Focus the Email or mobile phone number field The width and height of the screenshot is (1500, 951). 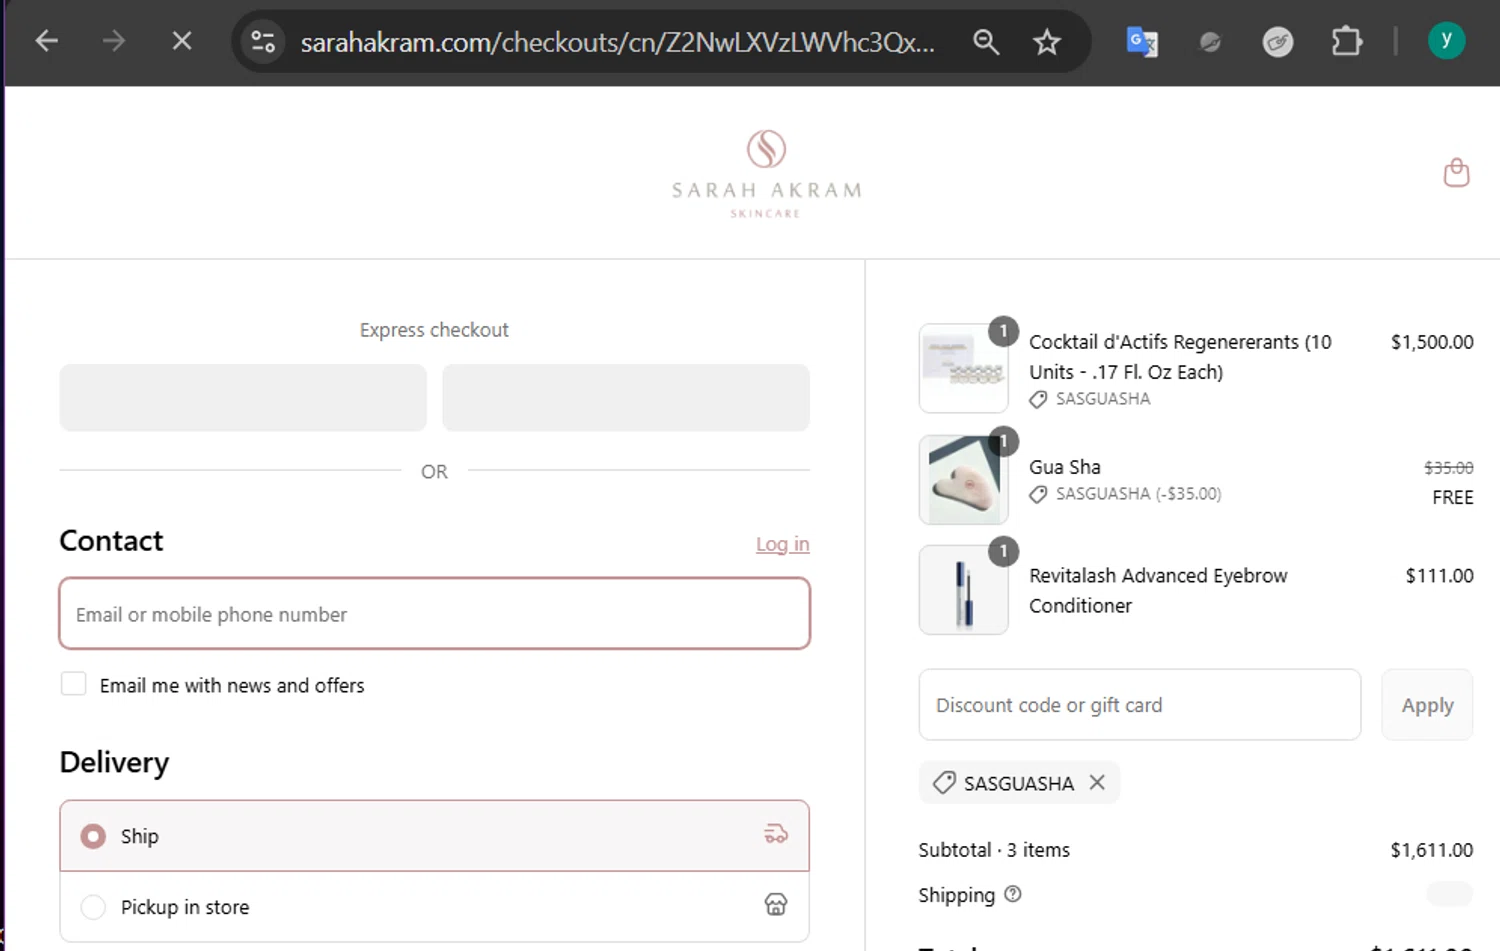pos(434,614)
